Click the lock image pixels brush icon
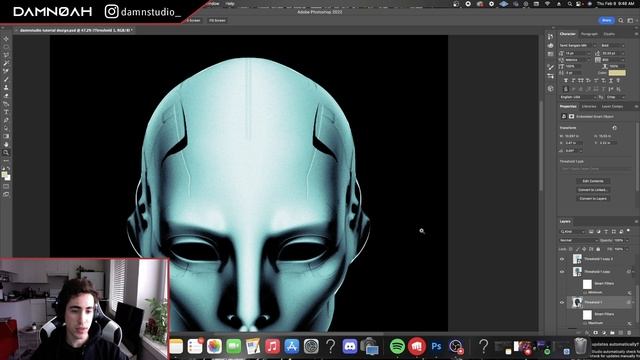 point(577,249)
